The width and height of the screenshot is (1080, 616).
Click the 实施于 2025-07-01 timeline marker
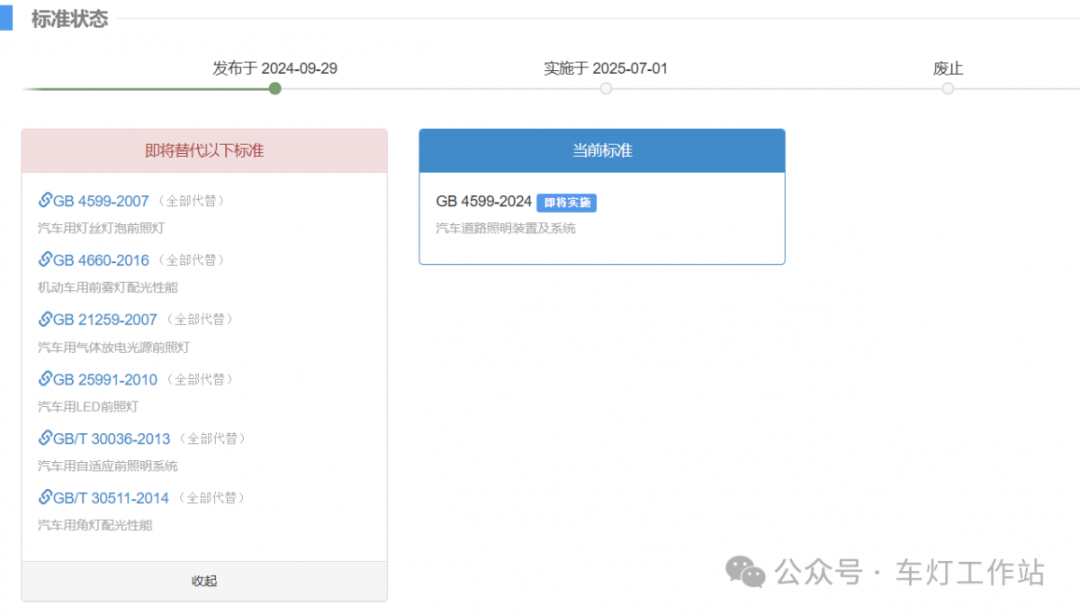605,88
